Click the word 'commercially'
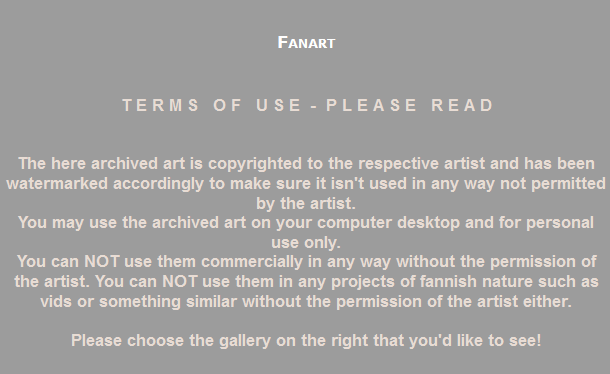This screenshot has height=374, width=610. click(252, 262)
